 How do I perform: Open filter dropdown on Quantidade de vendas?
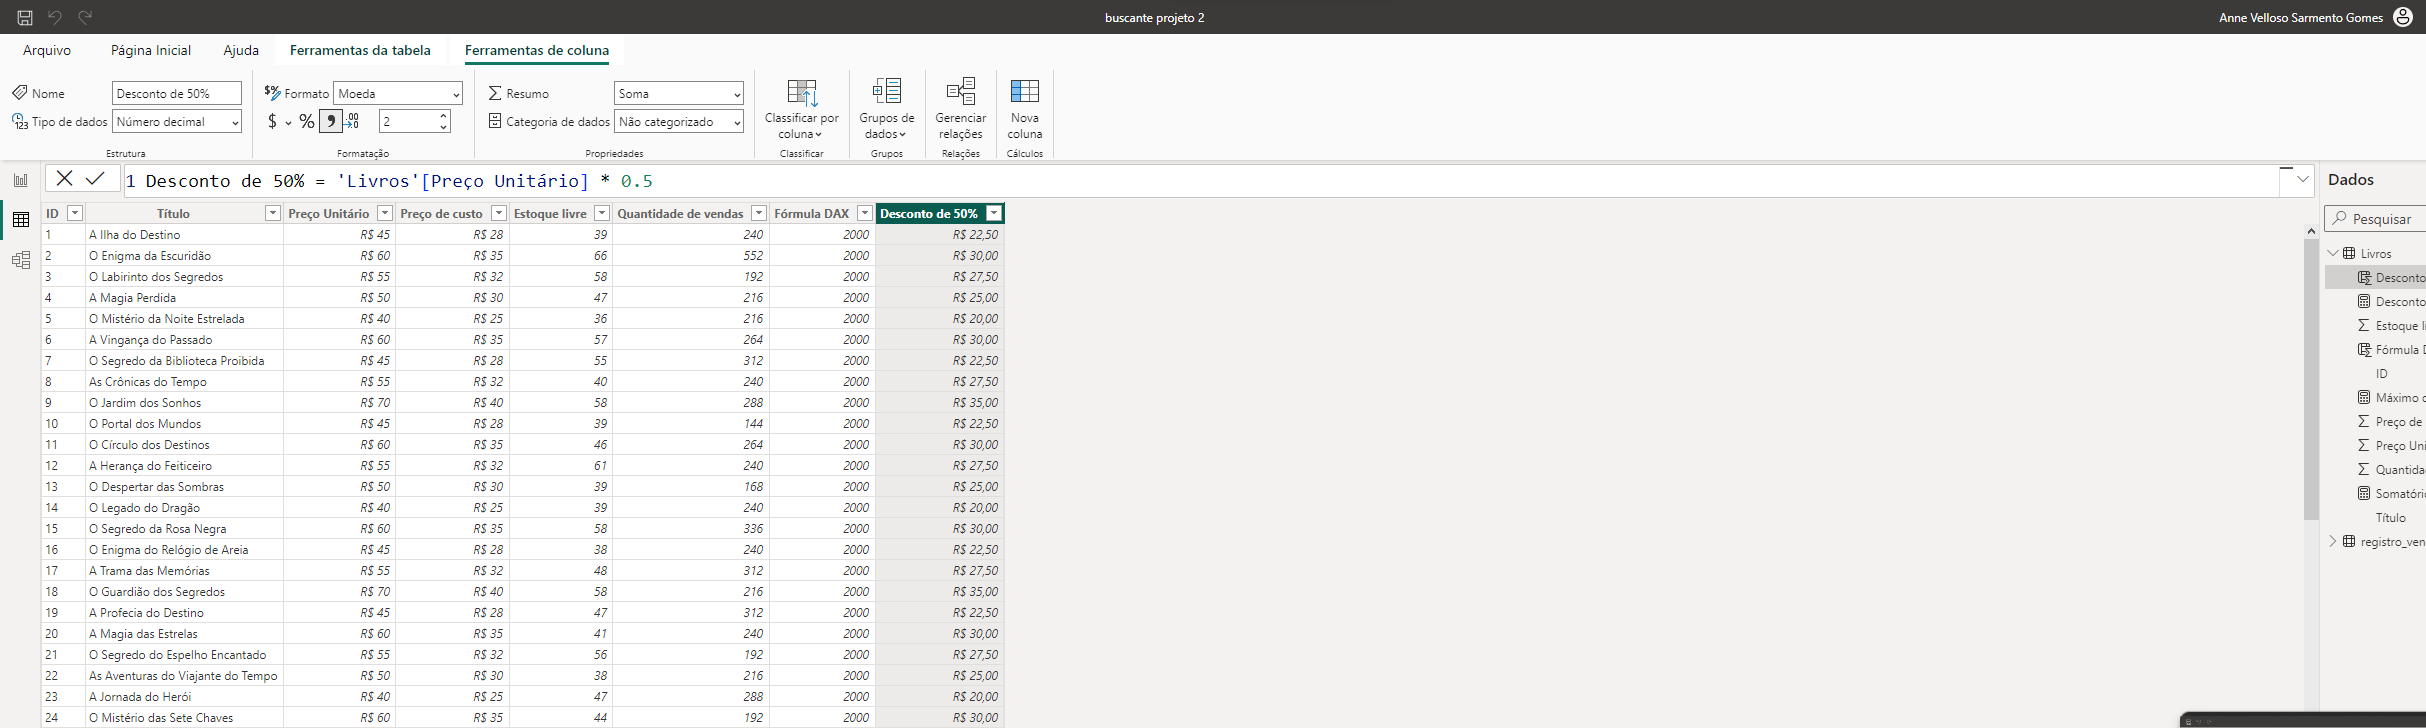click(x=759, y=213)
